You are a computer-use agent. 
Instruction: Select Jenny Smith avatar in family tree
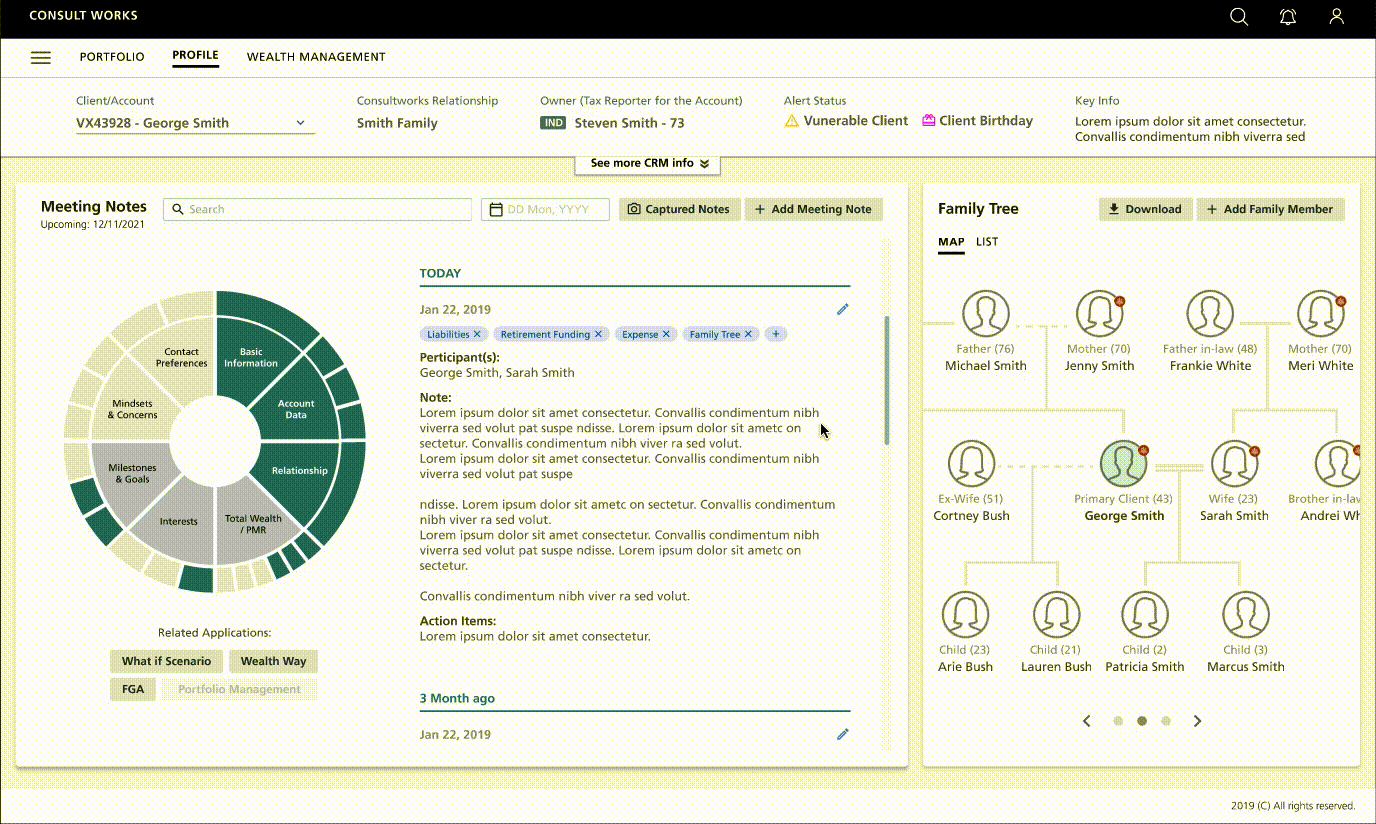tap(1099, 314)
